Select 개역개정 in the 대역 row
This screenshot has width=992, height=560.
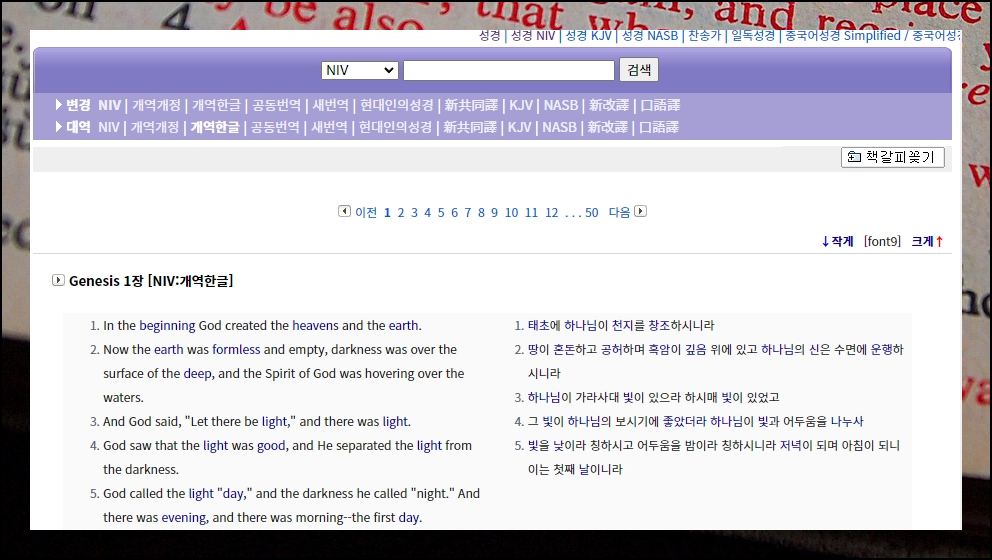[x=155, y=127]
